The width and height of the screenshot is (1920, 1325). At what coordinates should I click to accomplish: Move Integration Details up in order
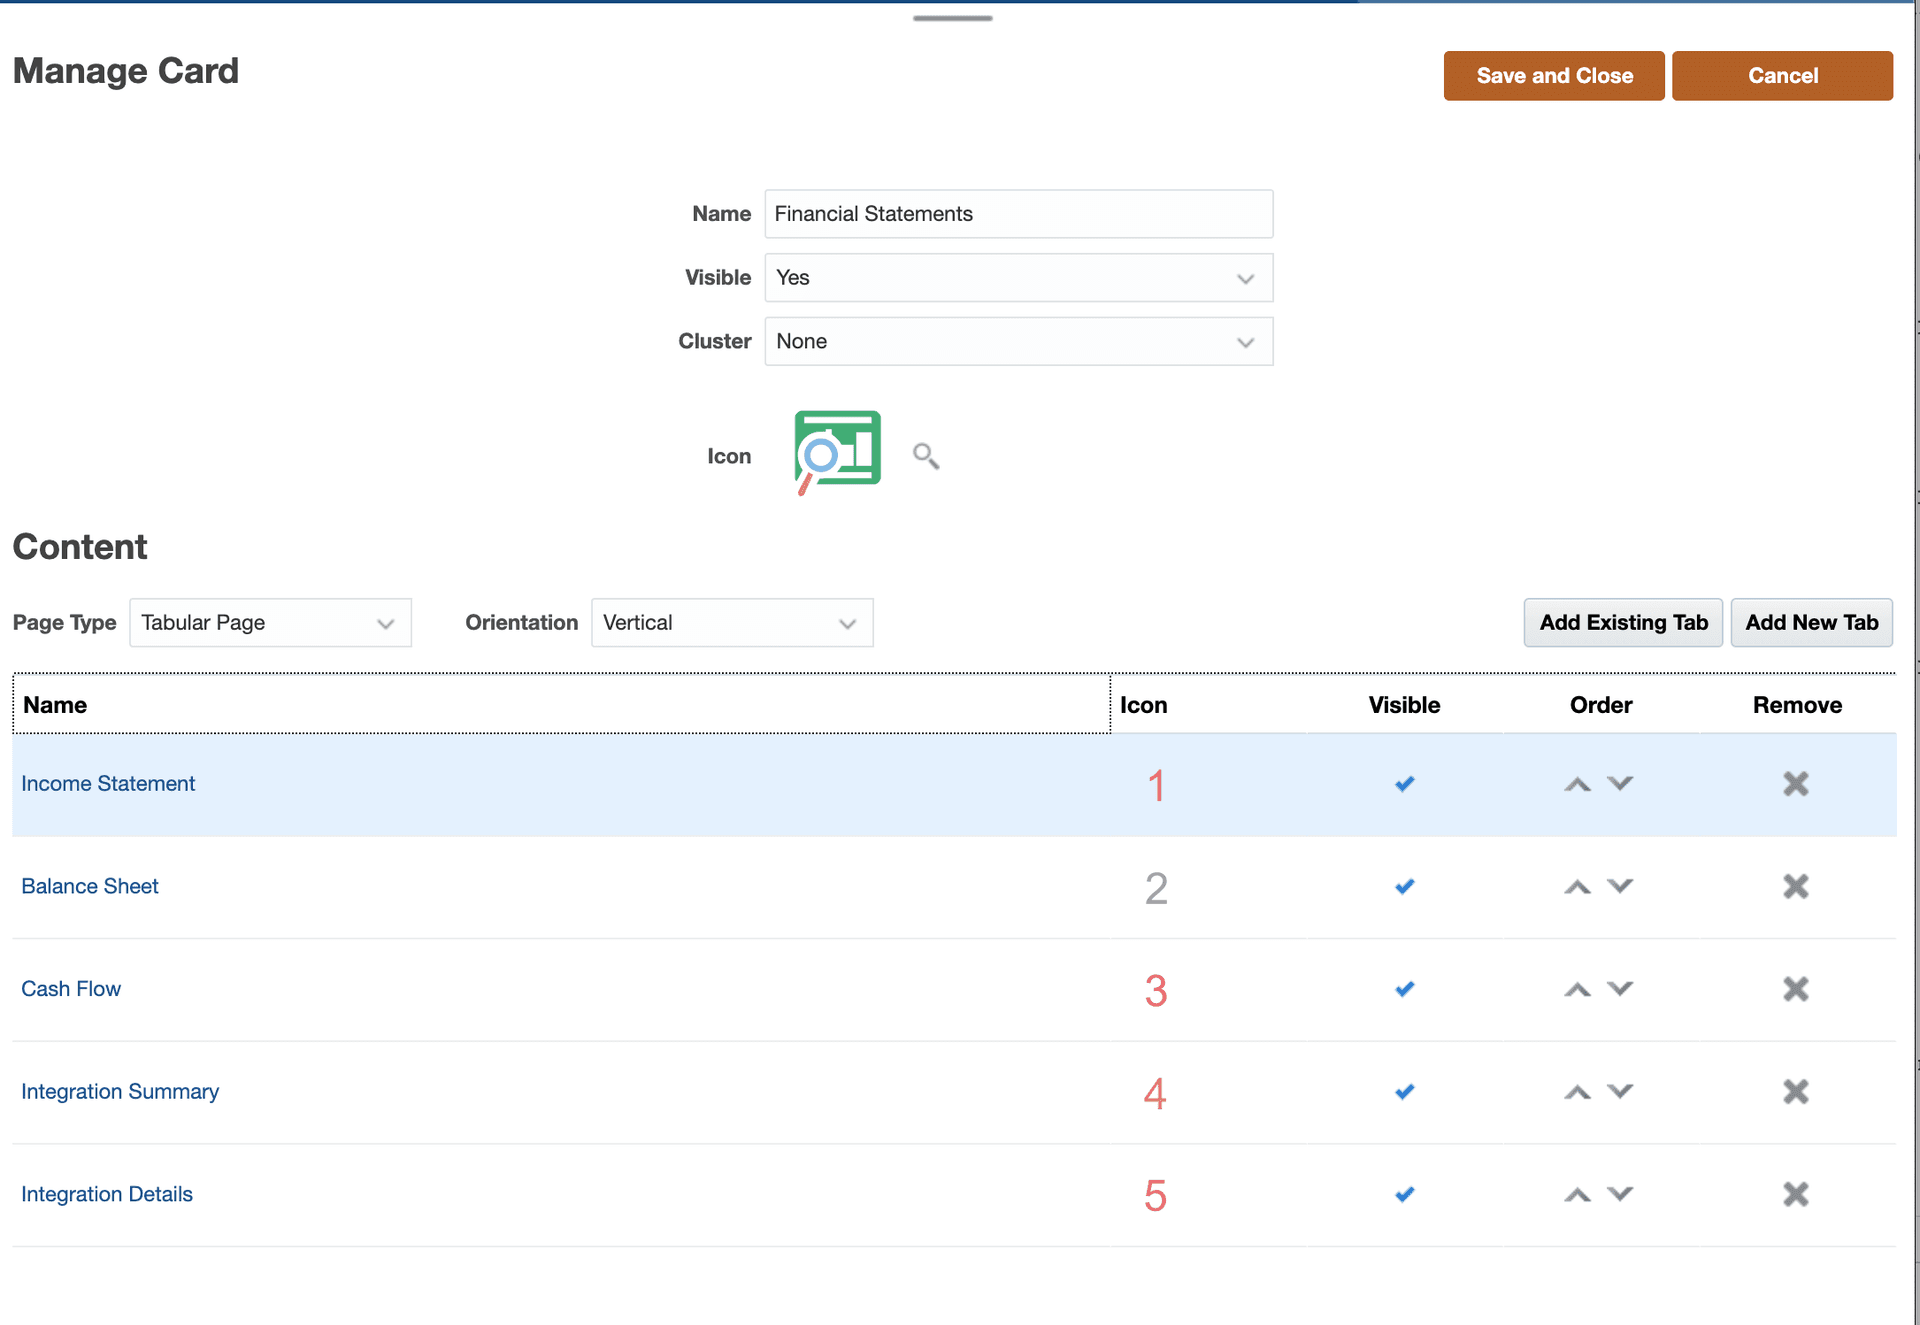pyautogui.click(x=1578, y=1195)
